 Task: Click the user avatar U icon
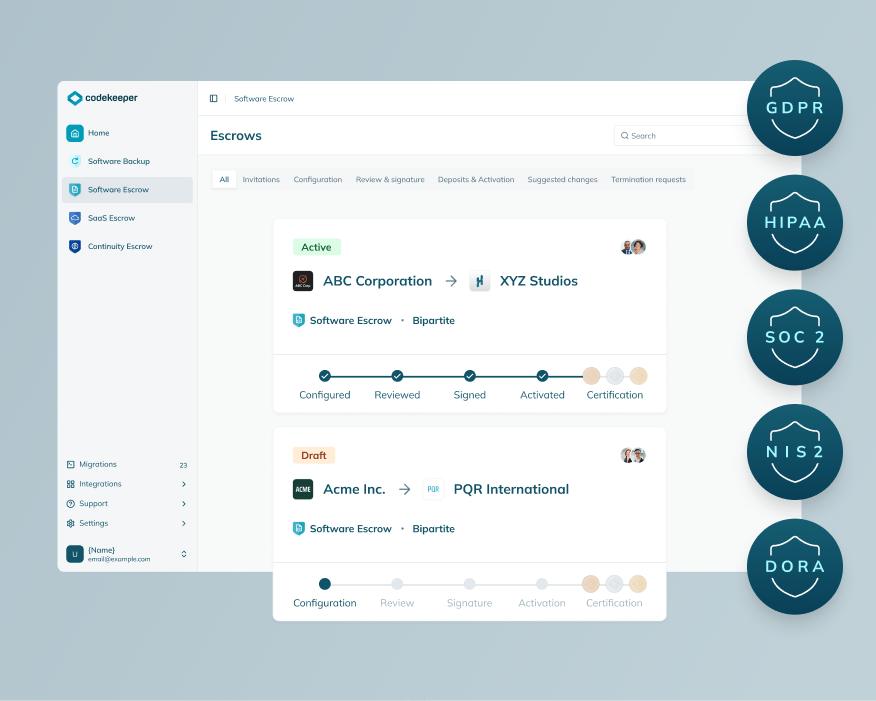(75, 554)
